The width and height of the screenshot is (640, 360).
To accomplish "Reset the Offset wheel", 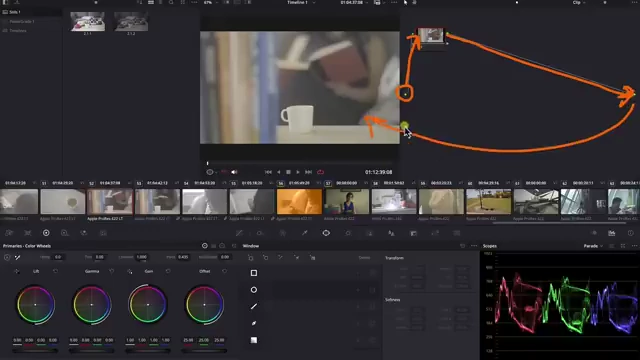I will click(224, 271).
